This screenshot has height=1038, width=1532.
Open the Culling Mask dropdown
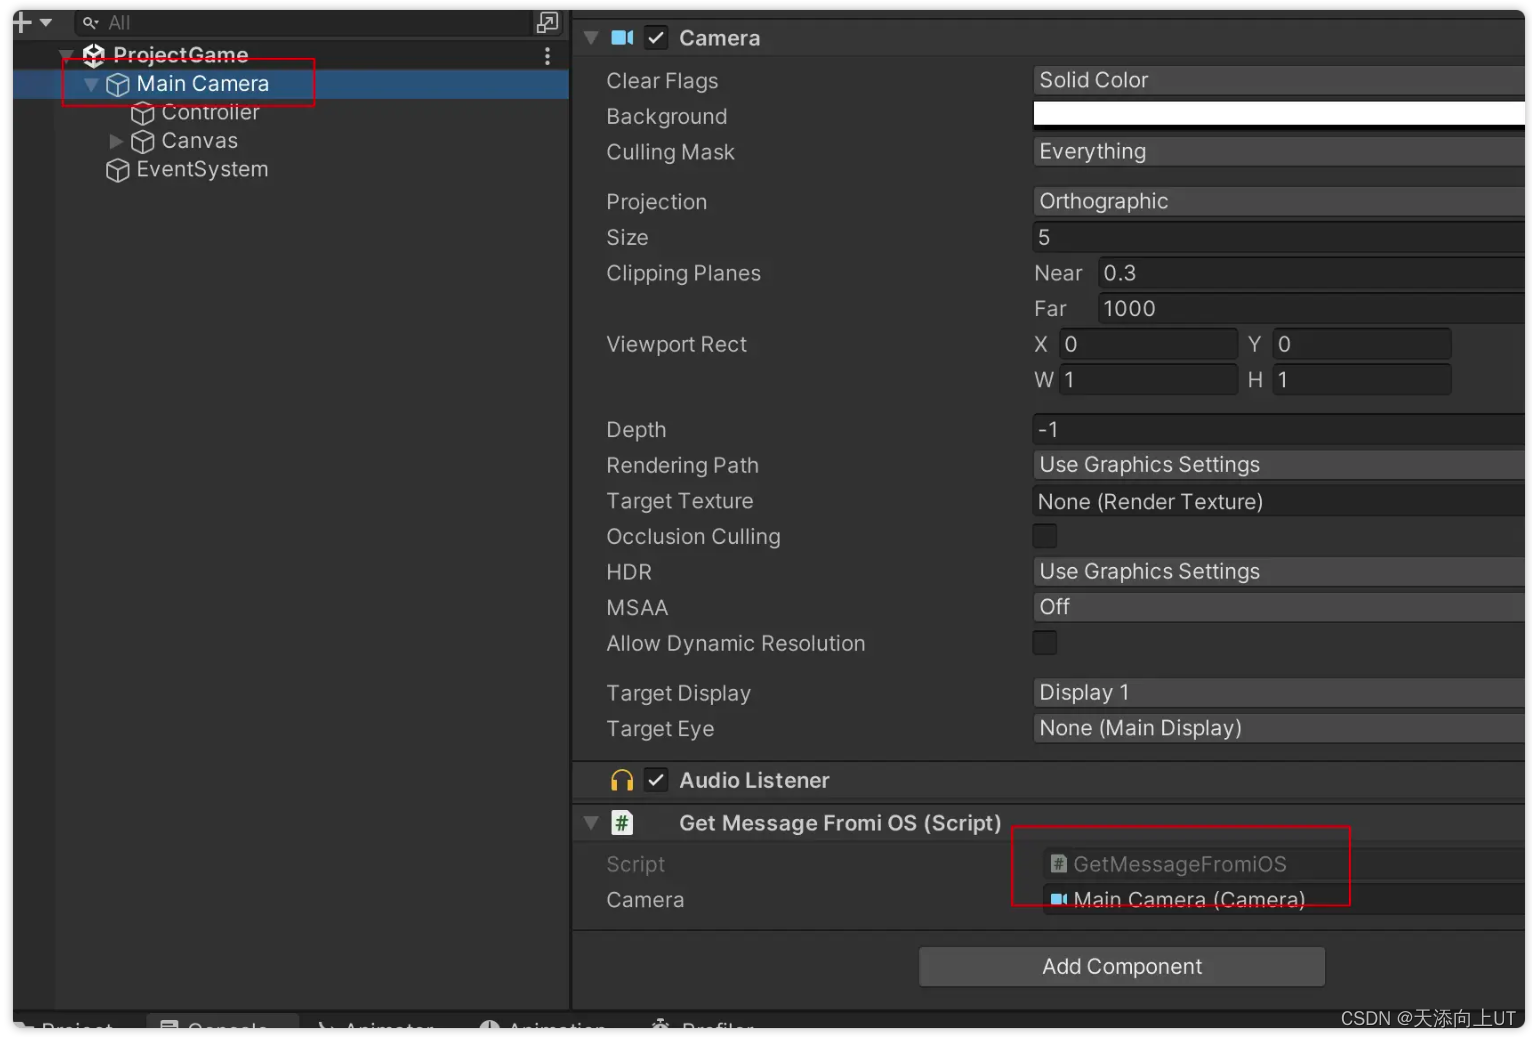[x=1278, y=151]
